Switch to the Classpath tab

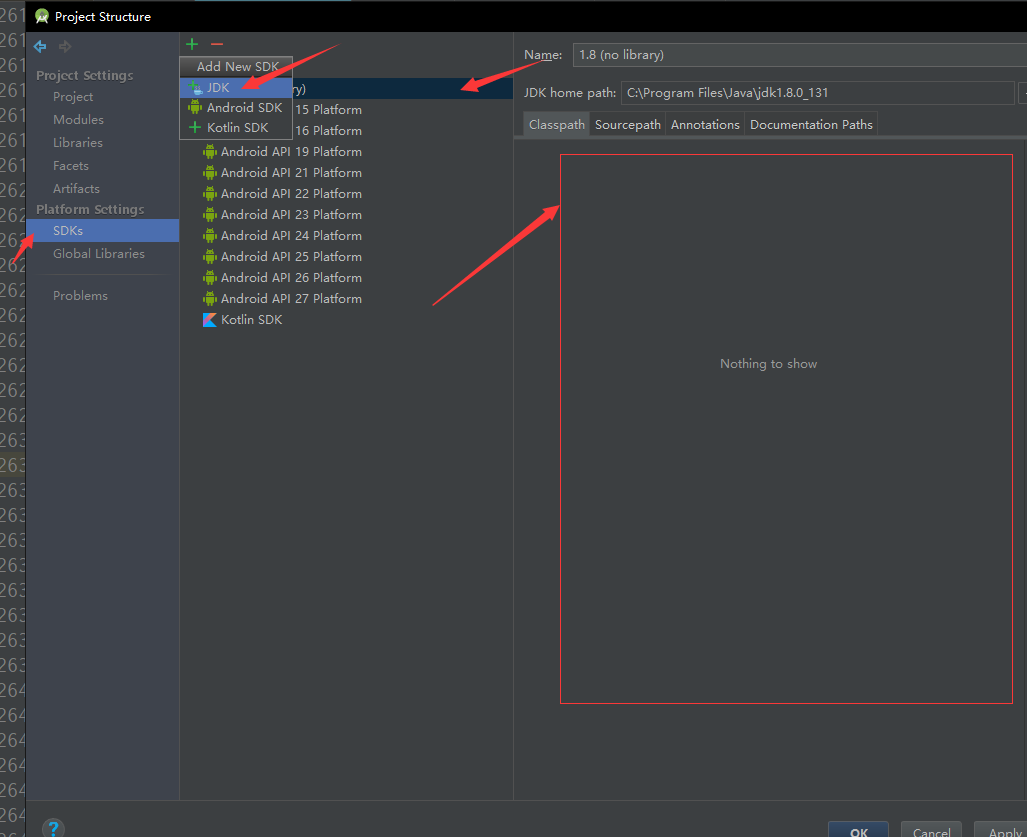pyautogui.click(x=557, y=124)
